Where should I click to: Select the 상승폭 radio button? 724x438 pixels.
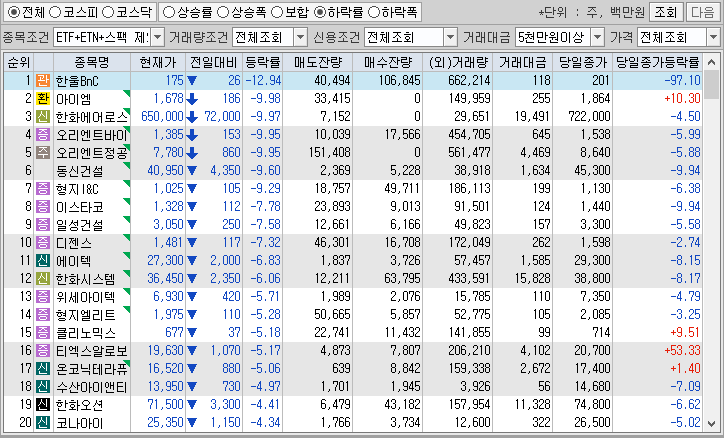[223, 12]
